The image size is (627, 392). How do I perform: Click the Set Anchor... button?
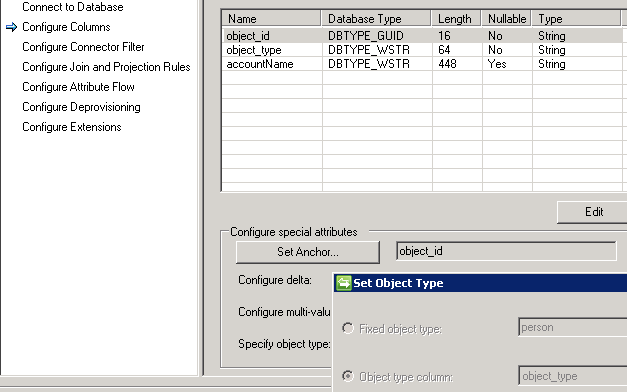[308, 252]
